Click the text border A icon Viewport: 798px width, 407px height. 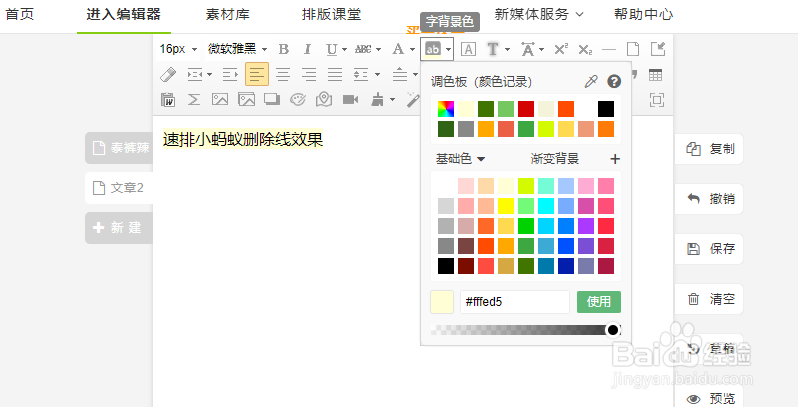468,49
